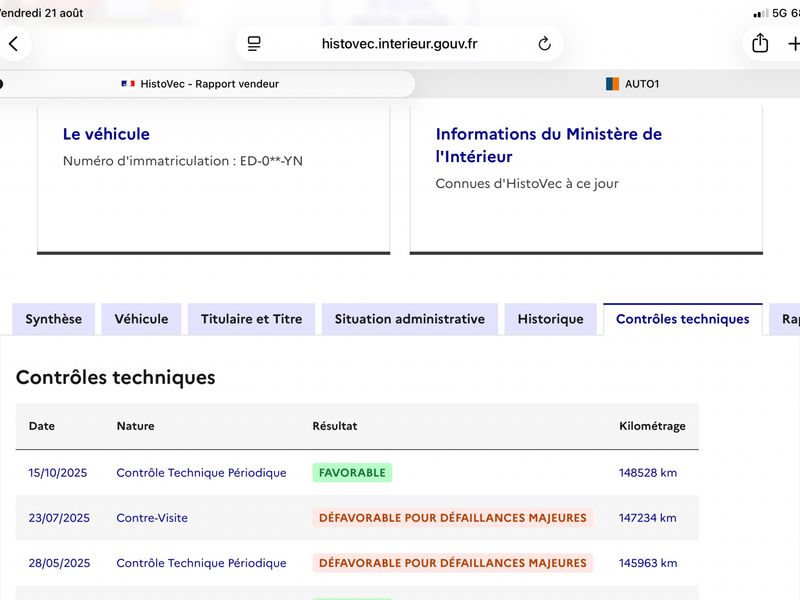
Task: Click the French flag favicon on HistoVec tab
Action: 128,84
